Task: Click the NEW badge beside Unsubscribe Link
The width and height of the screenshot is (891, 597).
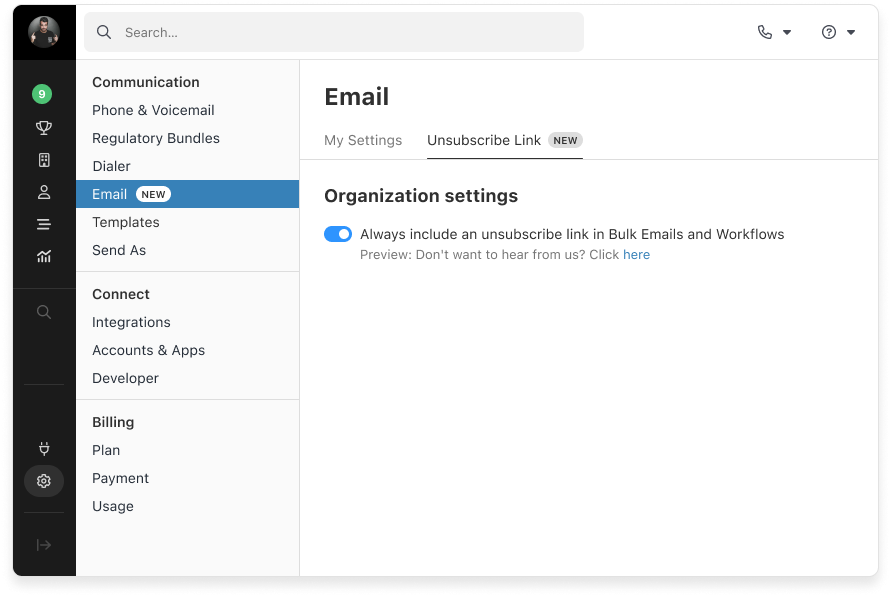Action: [565, 140]
